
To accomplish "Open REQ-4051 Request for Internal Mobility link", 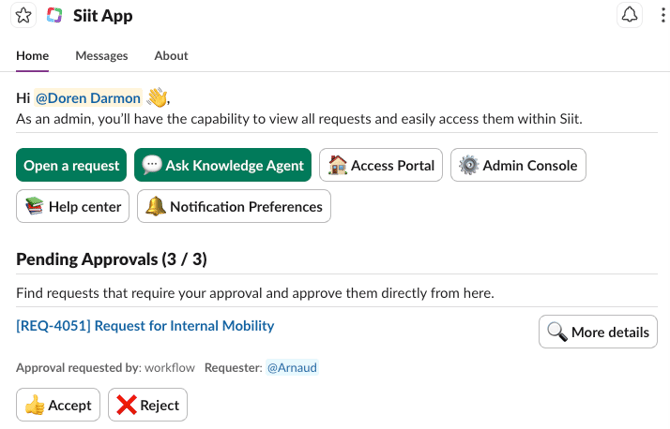I will click(145, 325).
